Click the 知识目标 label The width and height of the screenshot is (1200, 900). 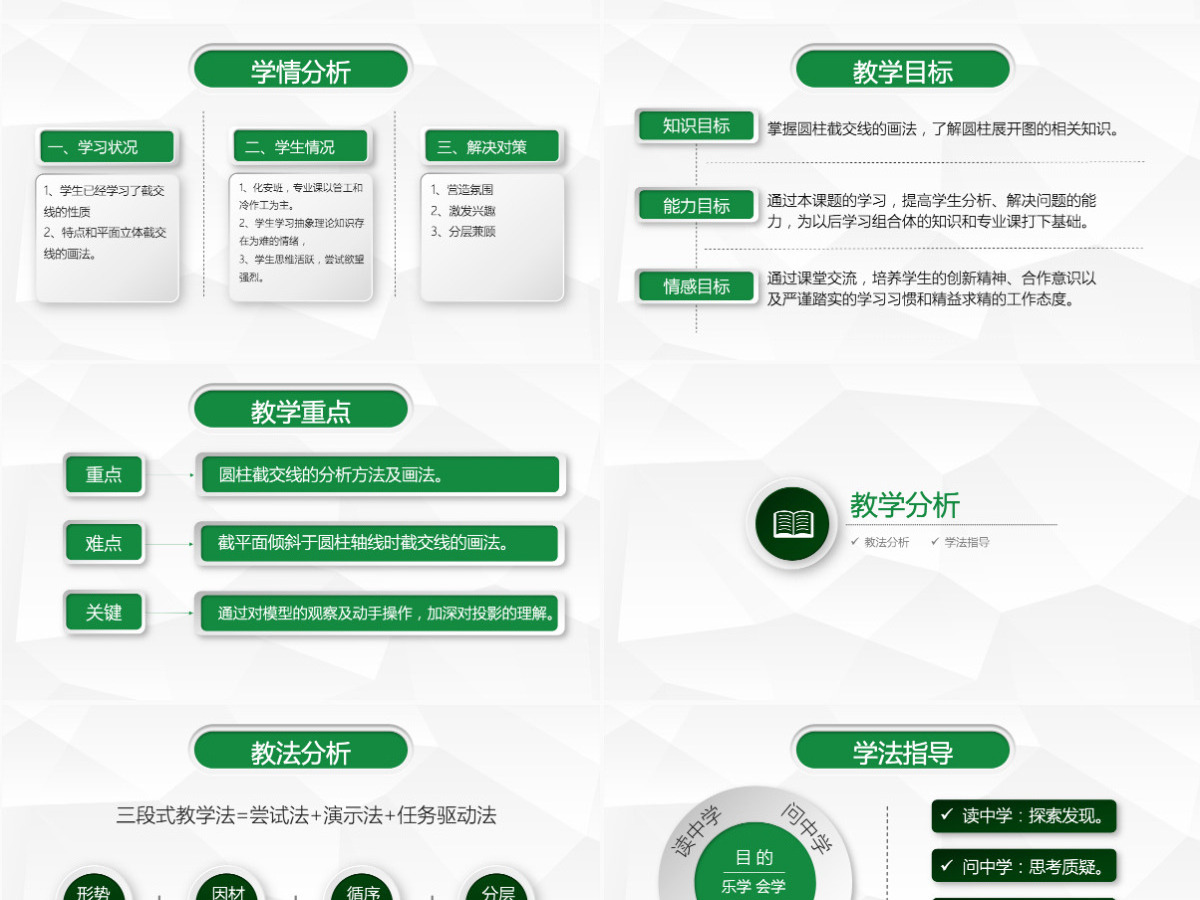(x=697, y=126)
